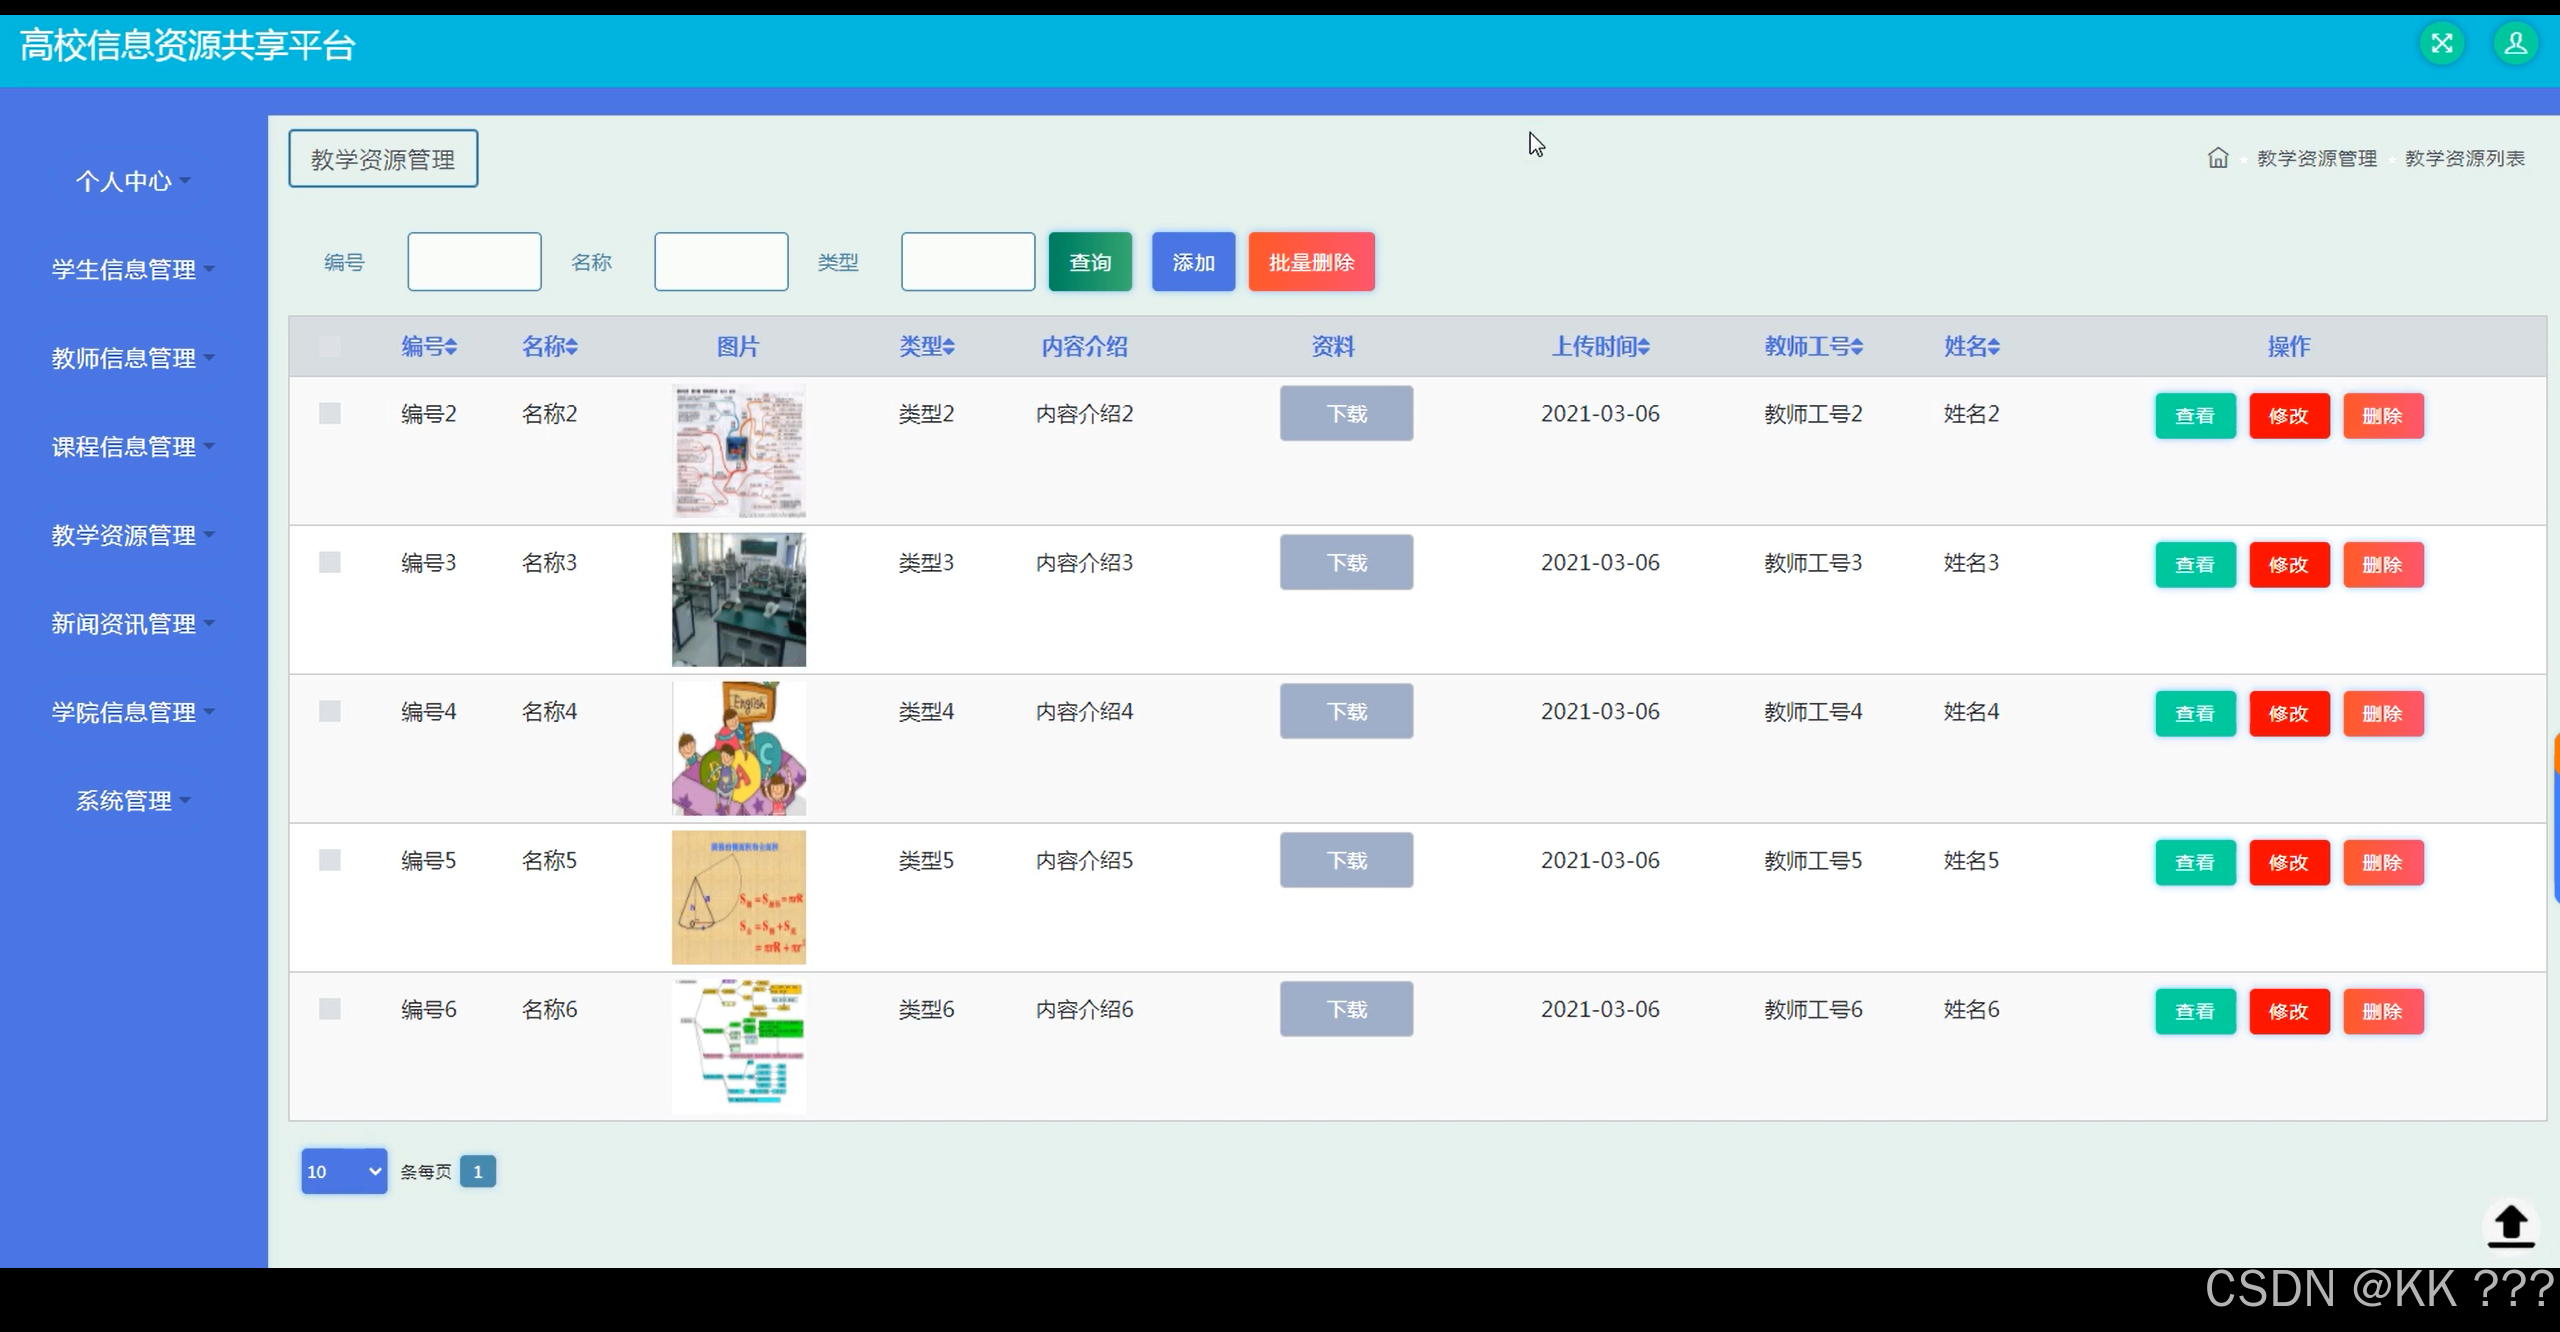Sort table by 上传时间 column arrows
The width and height of the screenshot is (2560, 1332).
[1643, 347]
